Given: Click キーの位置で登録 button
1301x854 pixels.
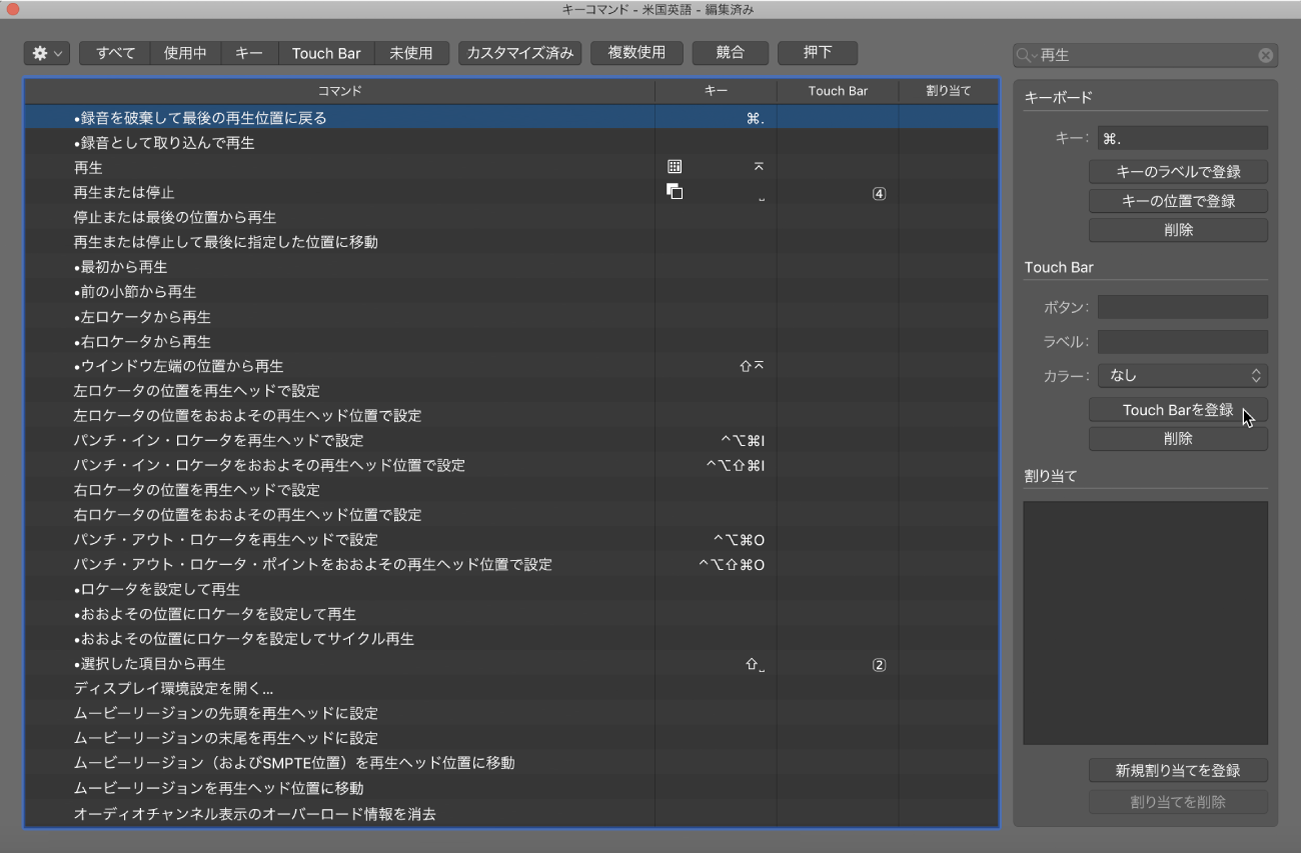Looking at the screenshot, I should (x=1178, y=201).
